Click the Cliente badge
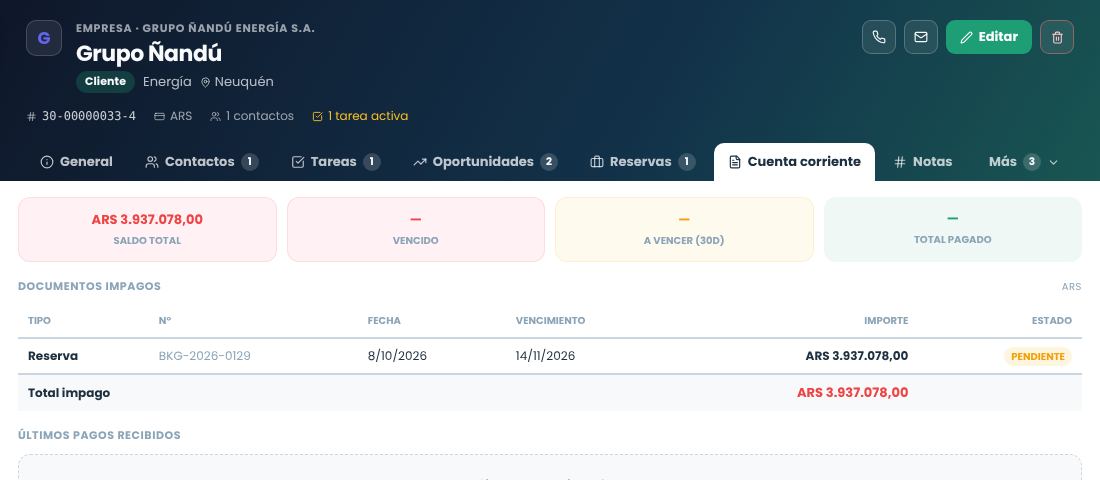 (x=105, y=81)
